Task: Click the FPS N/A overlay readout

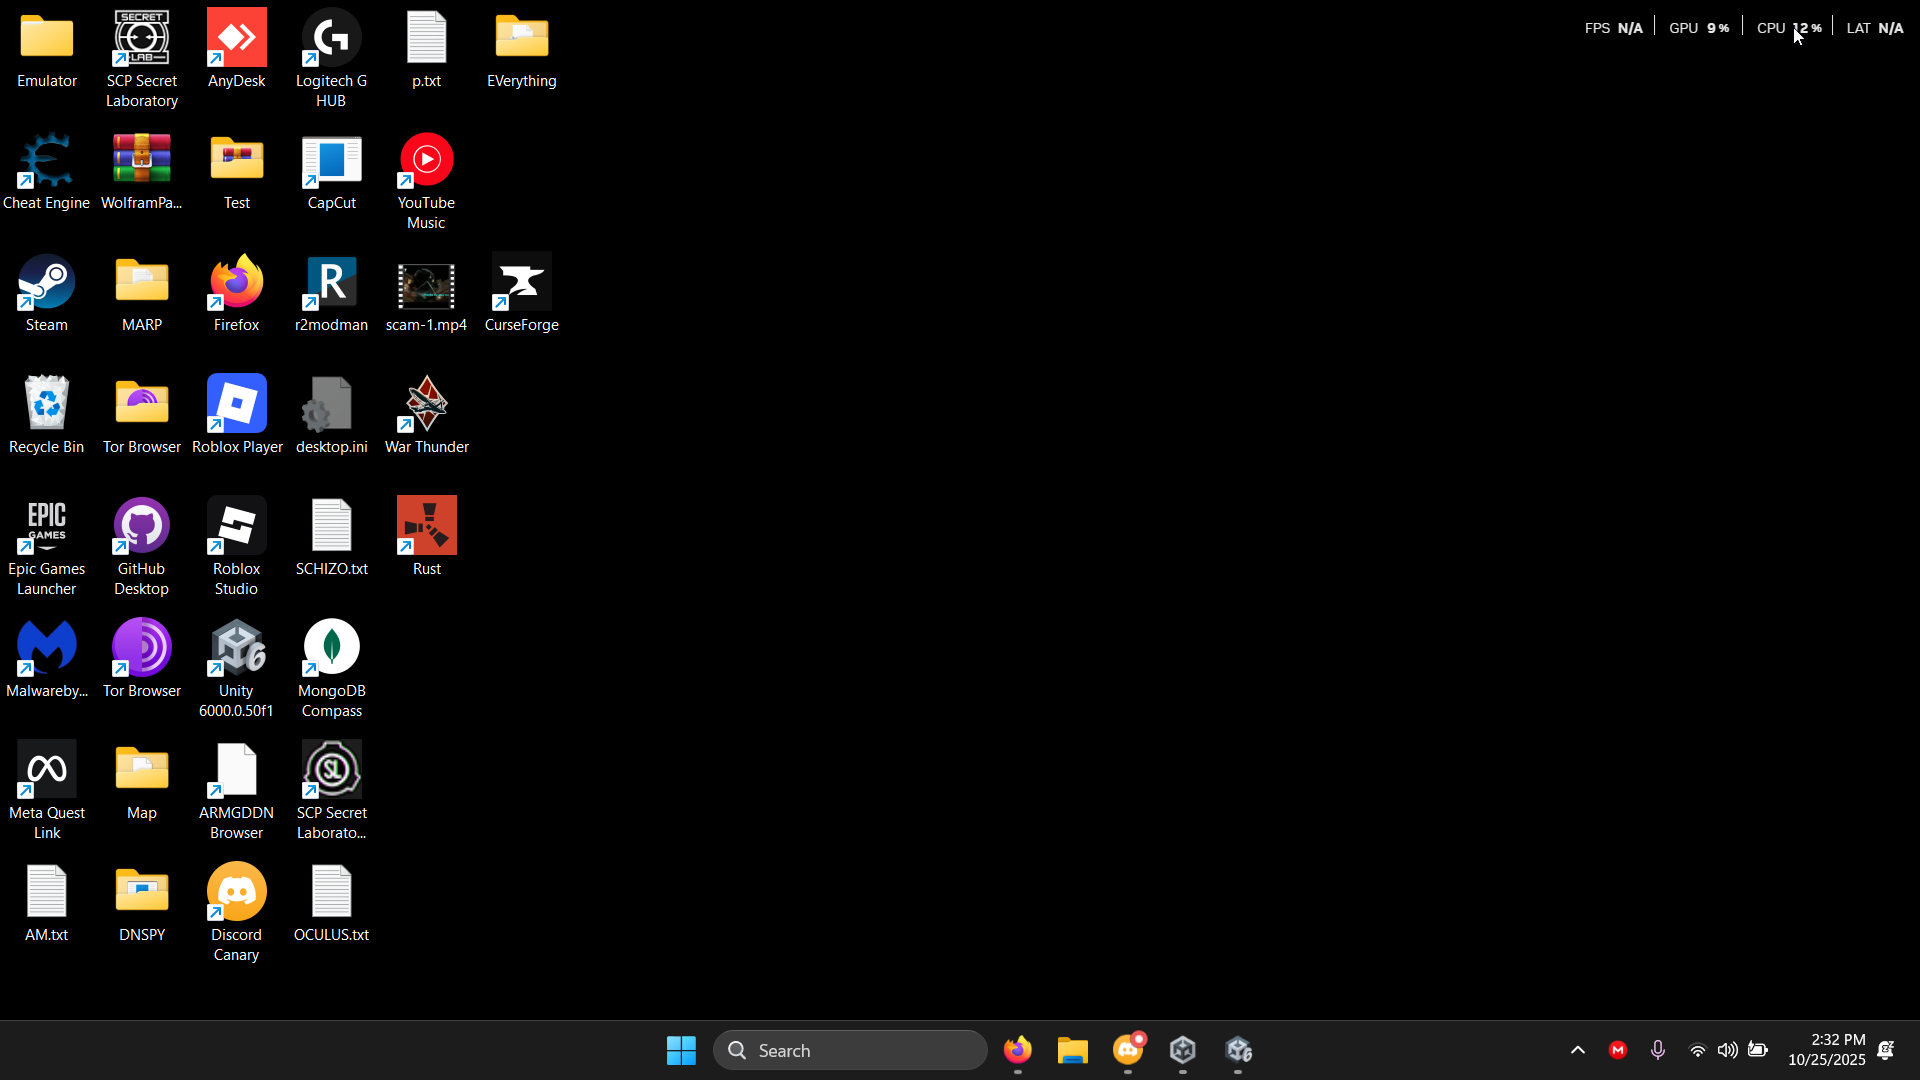Action: tap(1613, 28)
